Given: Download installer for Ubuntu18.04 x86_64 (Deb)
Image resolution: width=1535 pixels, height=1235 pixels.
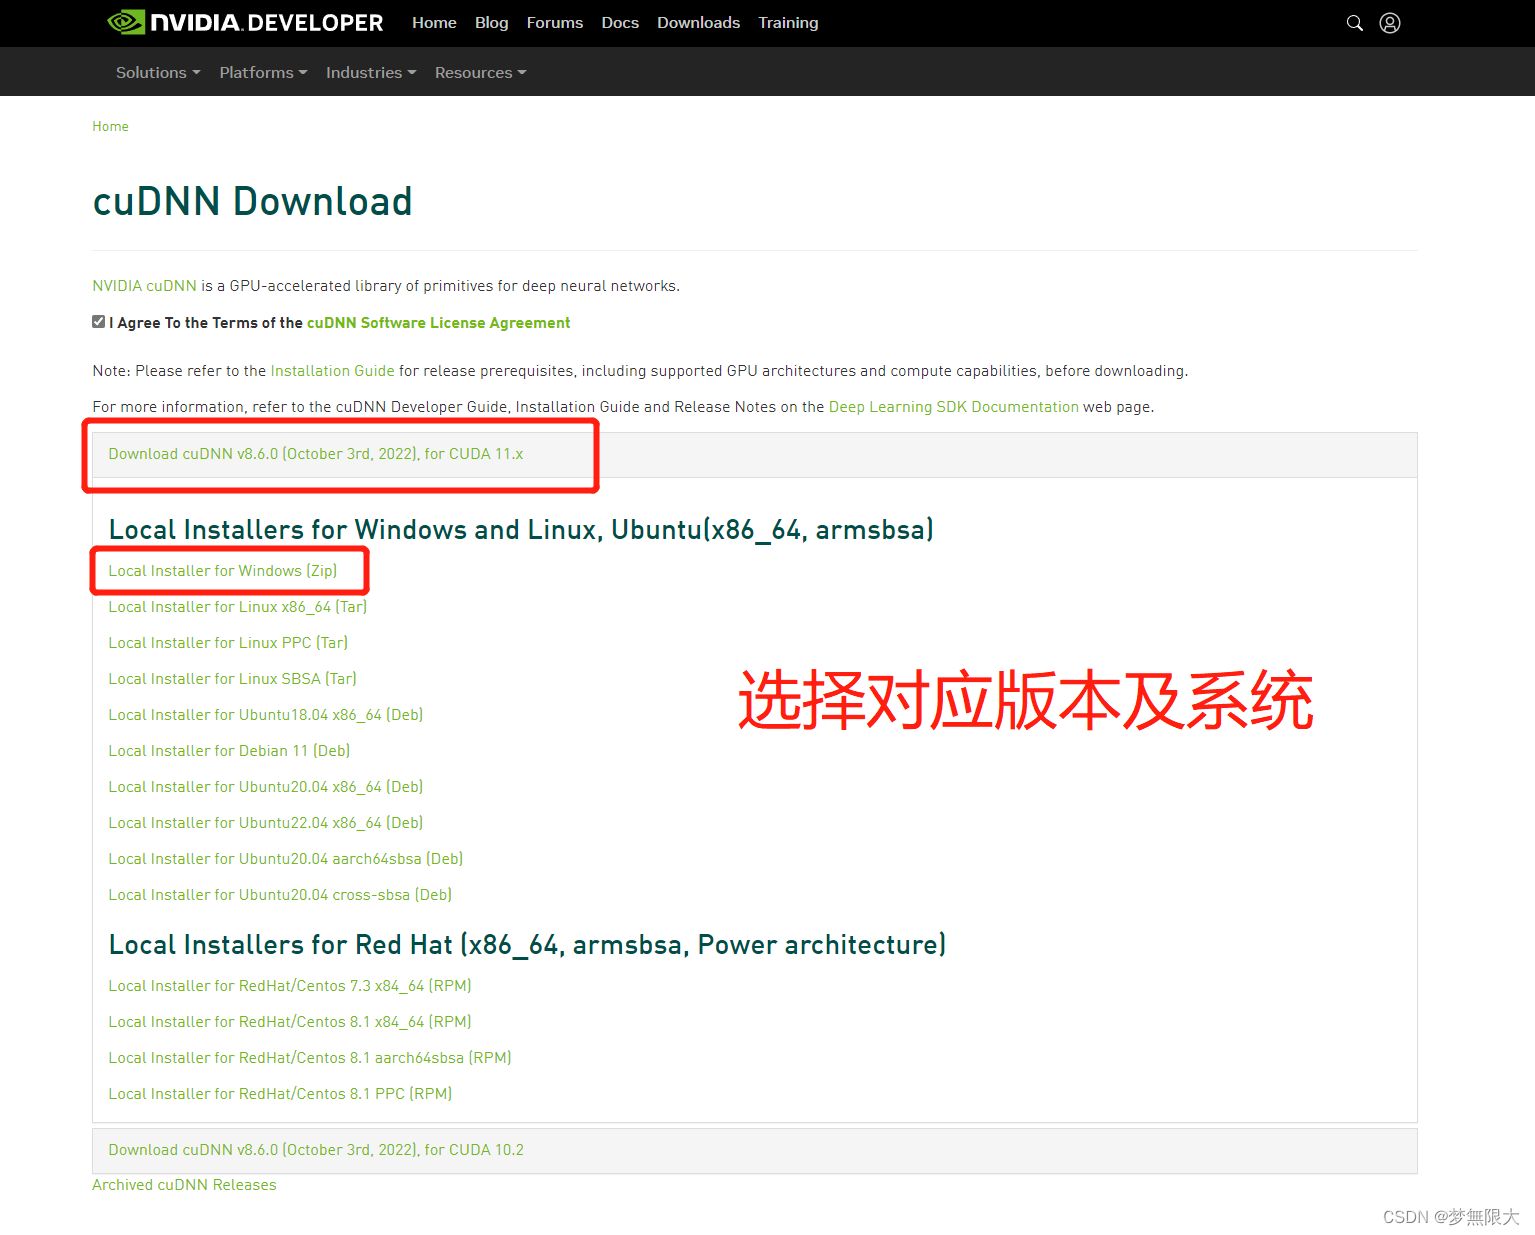Looking at the screenshot, I should tap(266, 715).
